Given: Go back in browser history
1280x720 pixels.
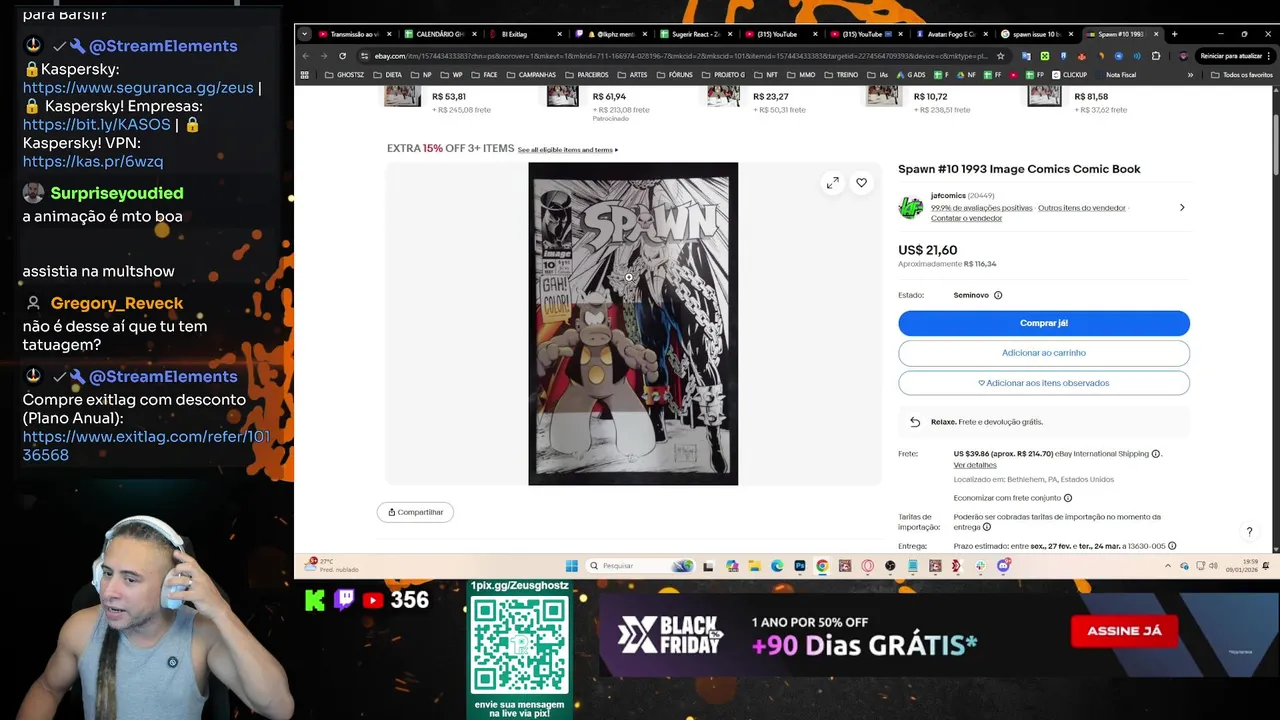Looking at the screenshot, I should [x=307, y=56].
